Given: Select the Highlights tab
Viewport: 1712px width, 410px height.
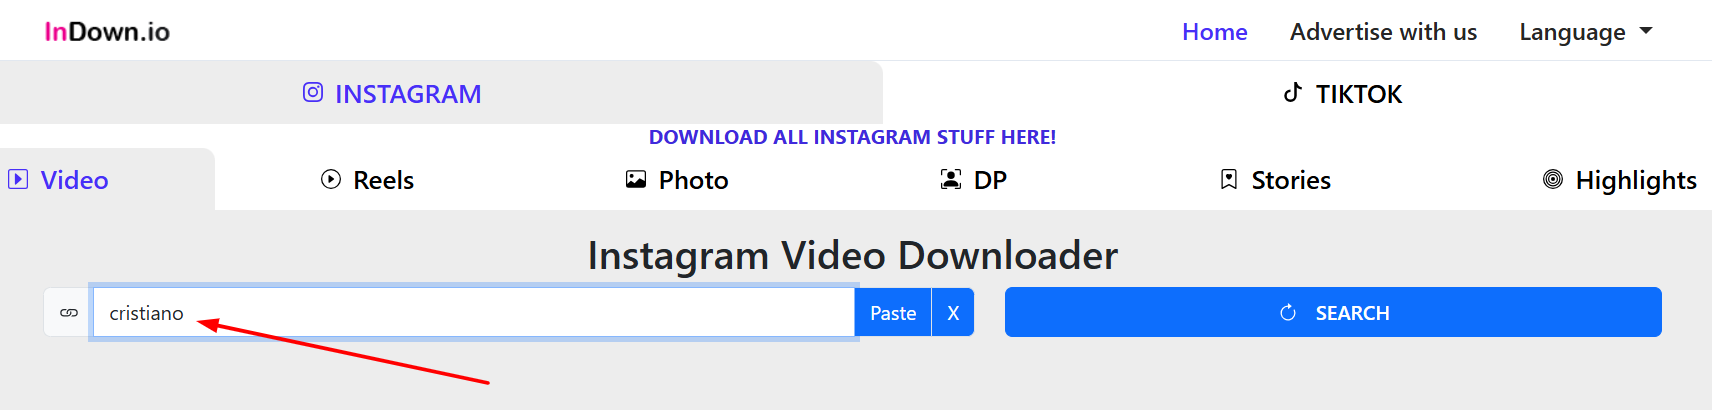Looking at the screenshot, I should [x=1620, y=180].
